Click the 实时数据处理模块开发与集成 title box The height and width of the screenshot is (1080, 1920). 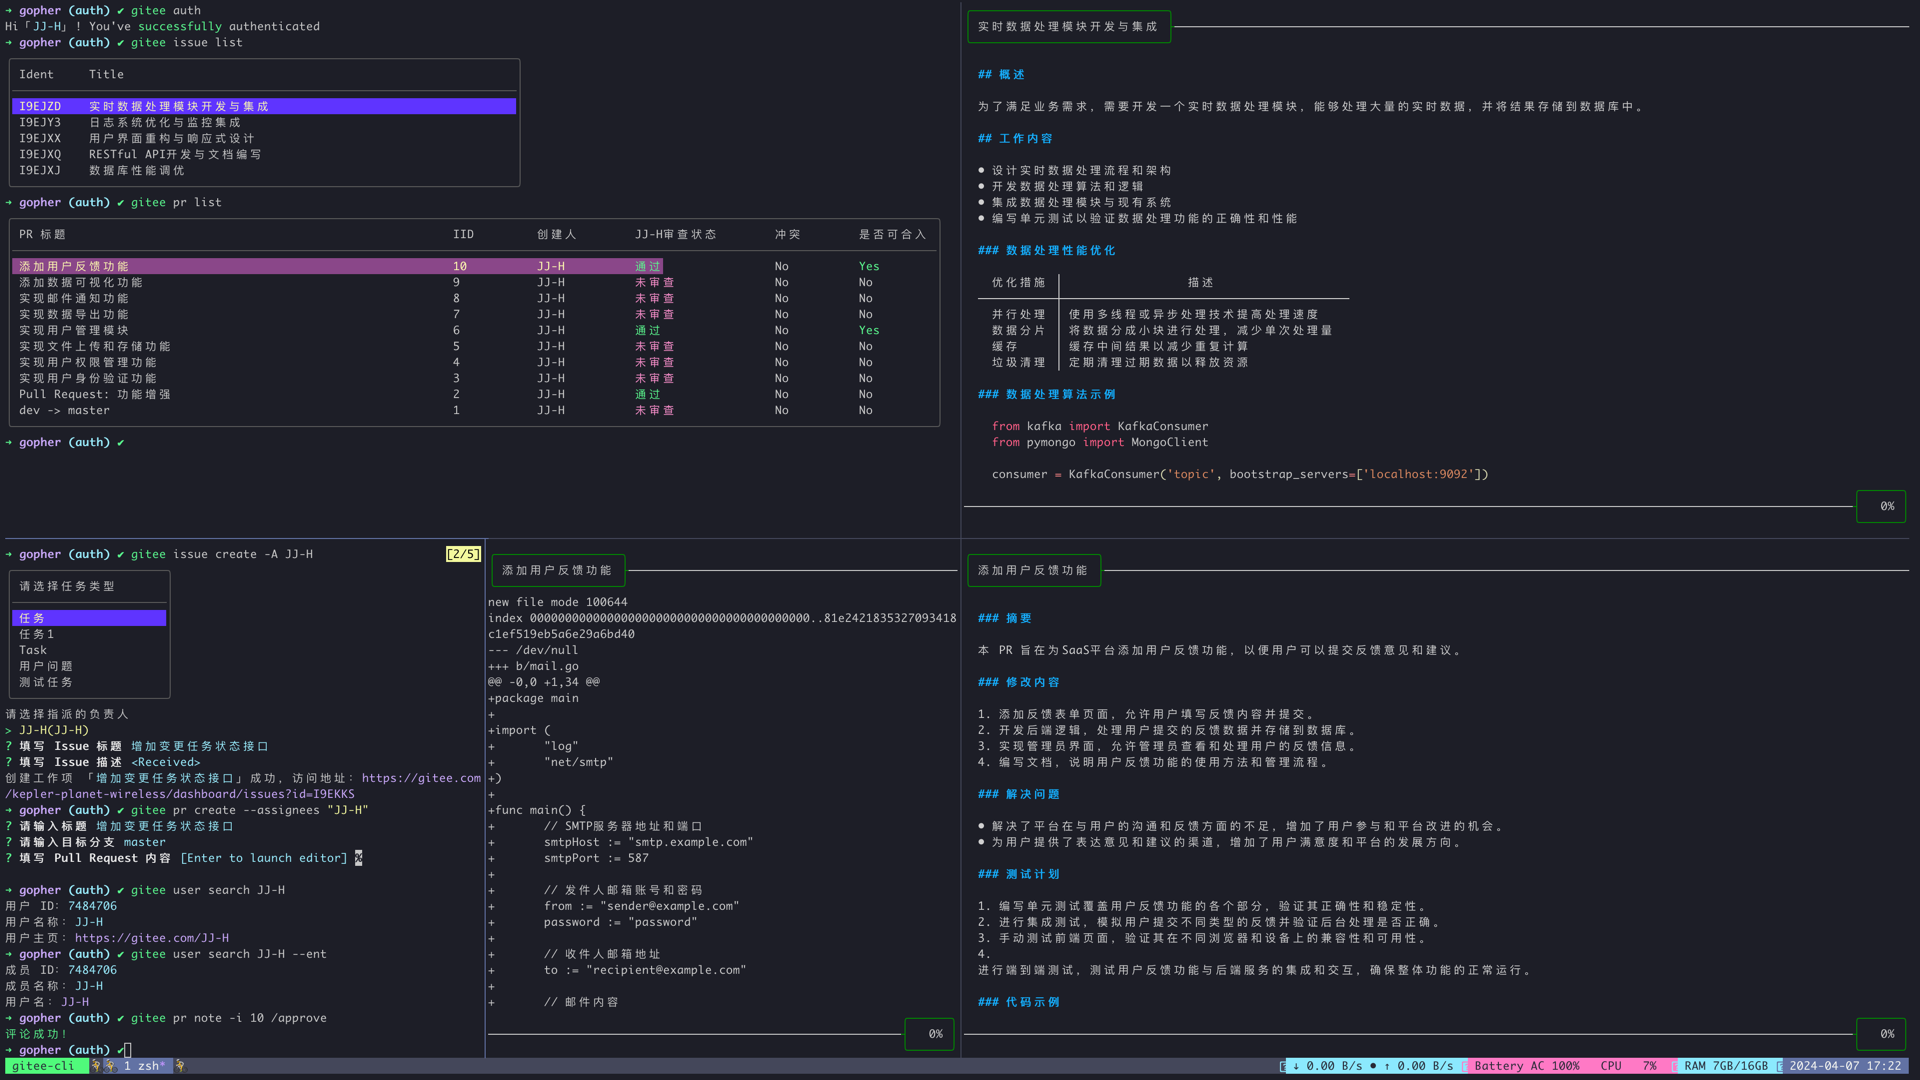(x=1068, y=27)
